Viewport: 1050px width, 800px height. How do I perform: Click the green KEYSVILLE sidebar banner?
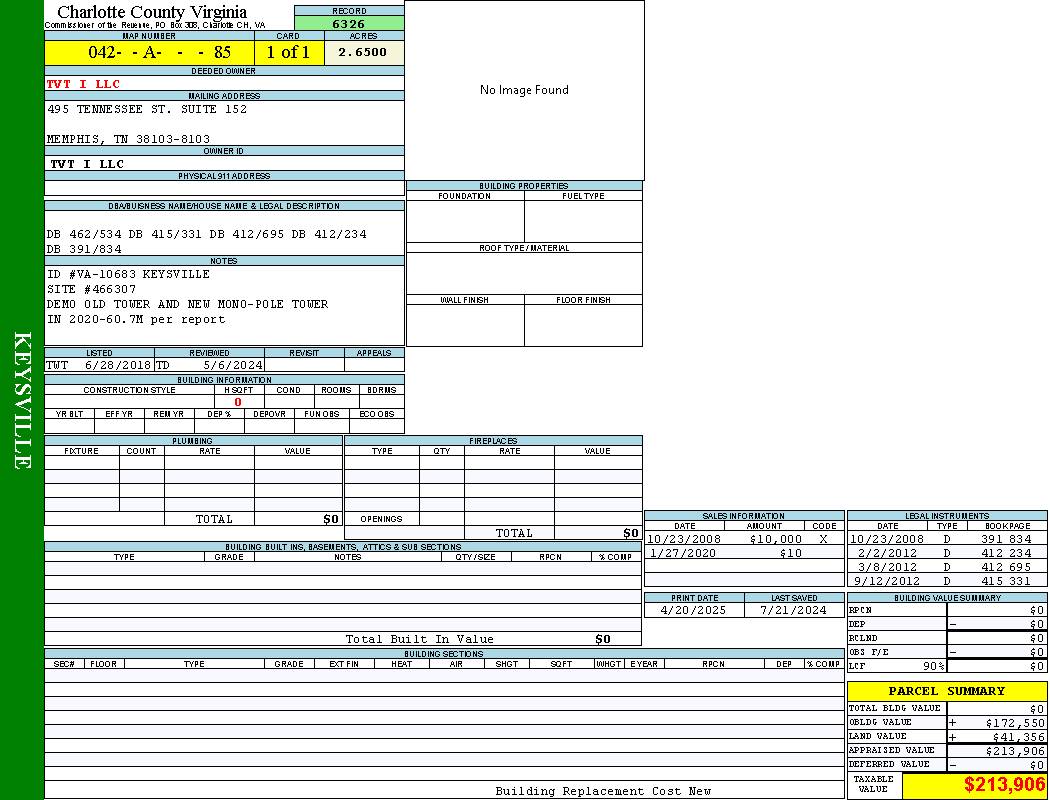point(22,400)
